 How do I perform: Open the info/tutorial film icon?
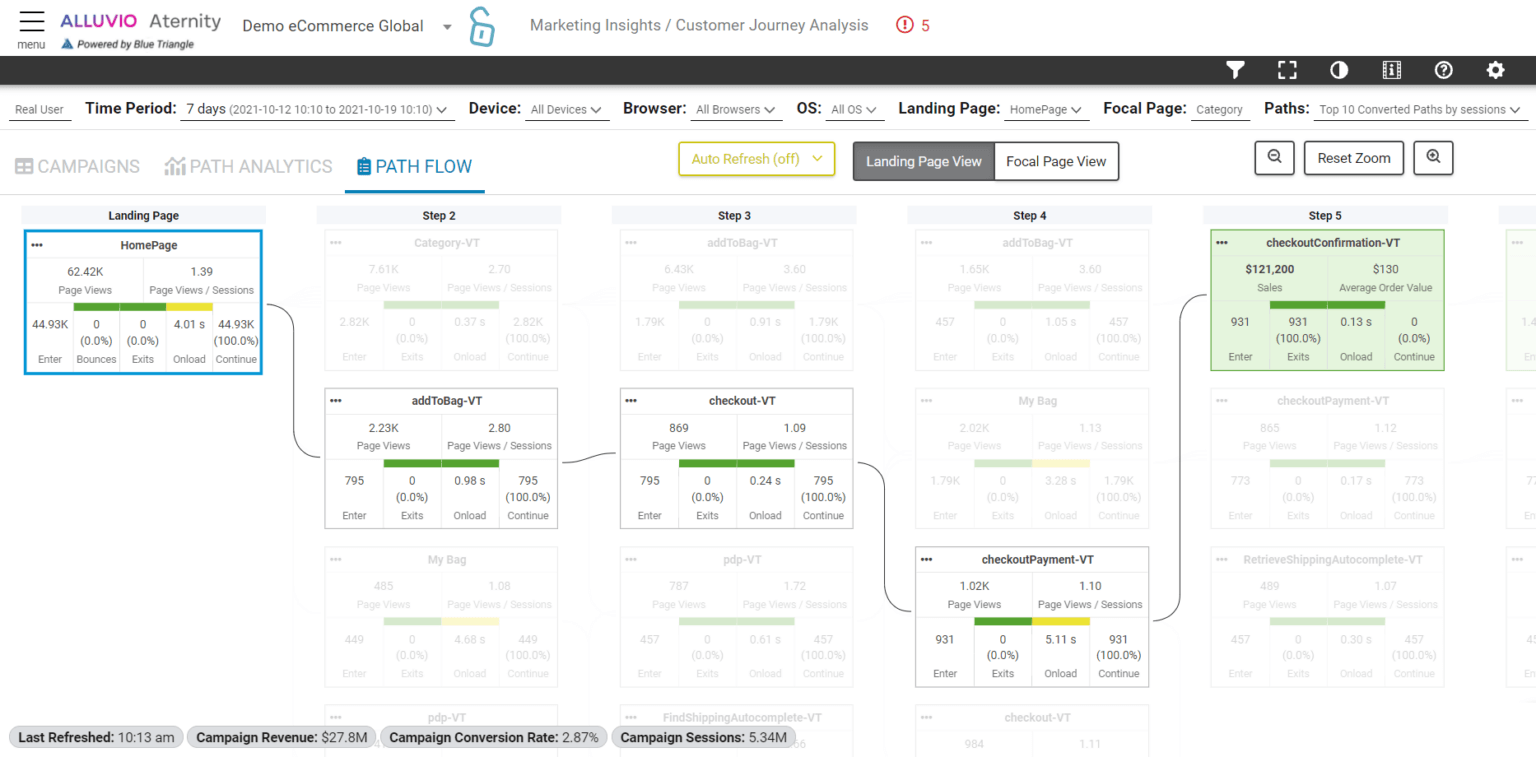tap(1391, 70)
